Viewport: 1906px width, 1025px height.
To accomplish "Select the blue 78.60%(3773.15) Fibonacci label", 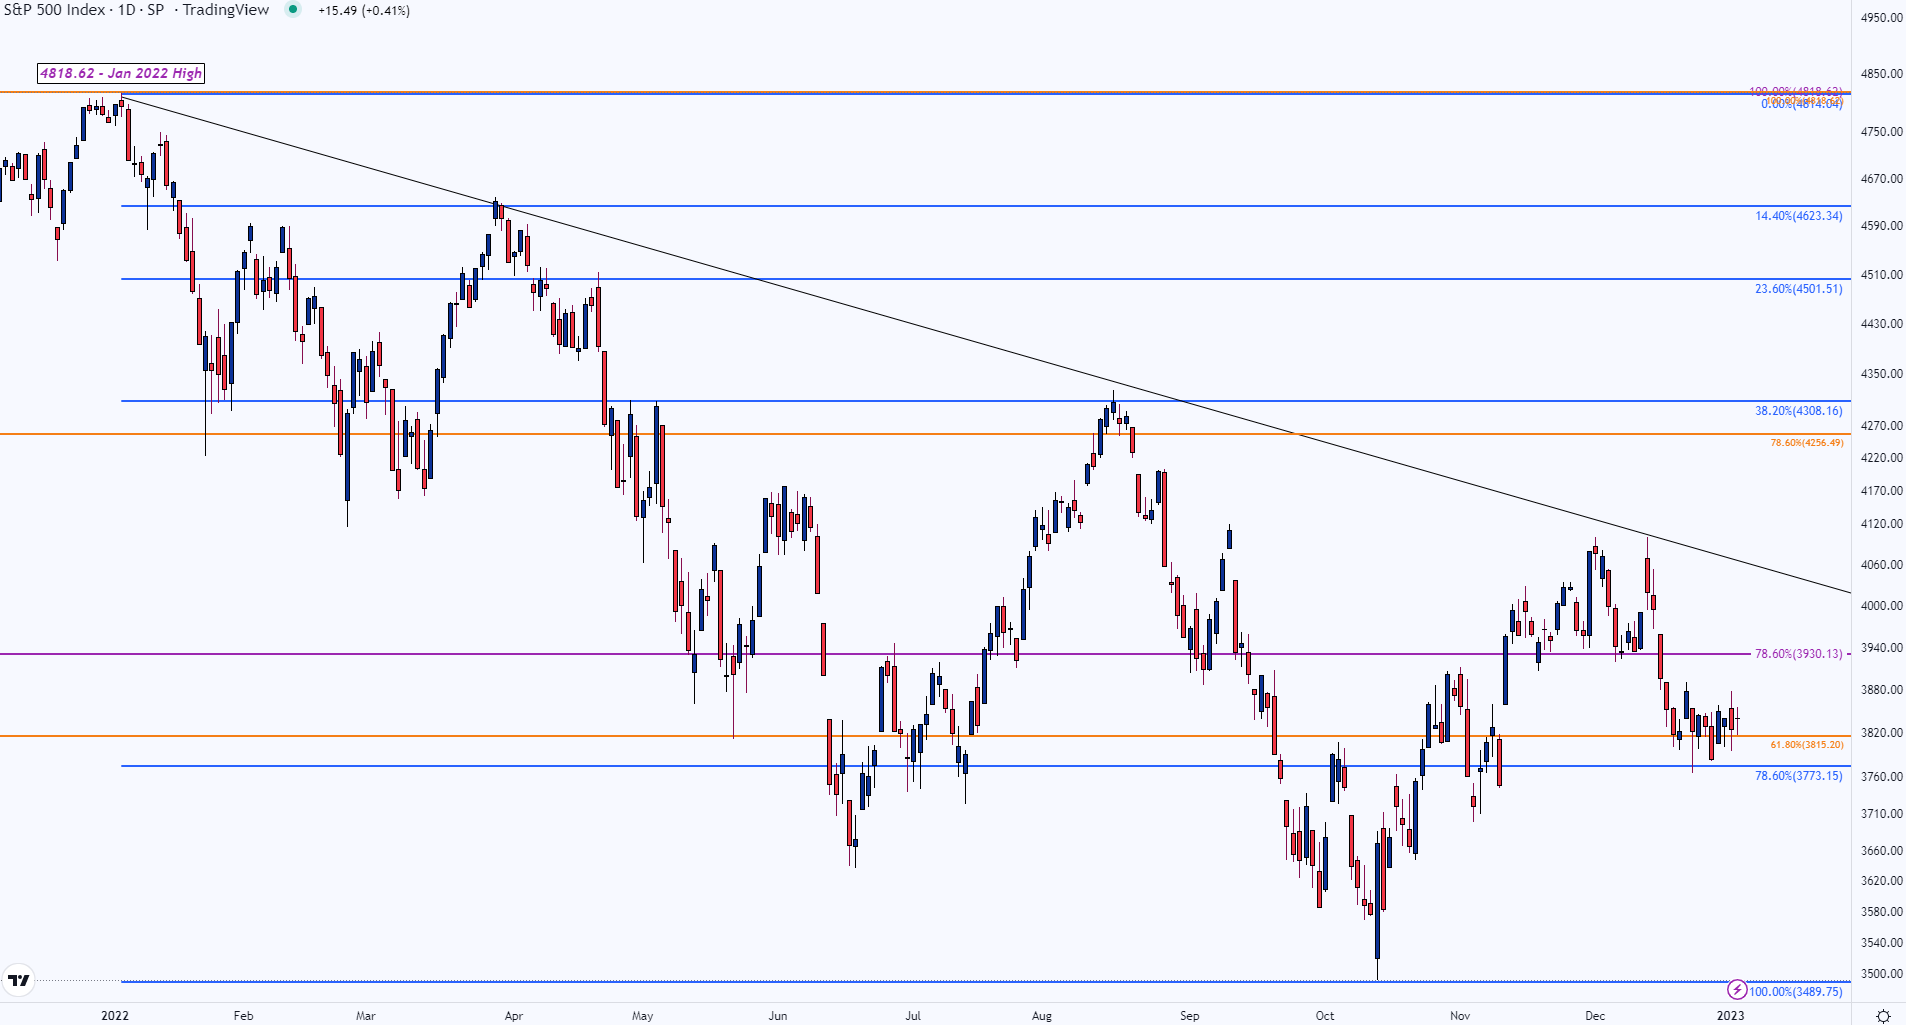I will 1799,776.
